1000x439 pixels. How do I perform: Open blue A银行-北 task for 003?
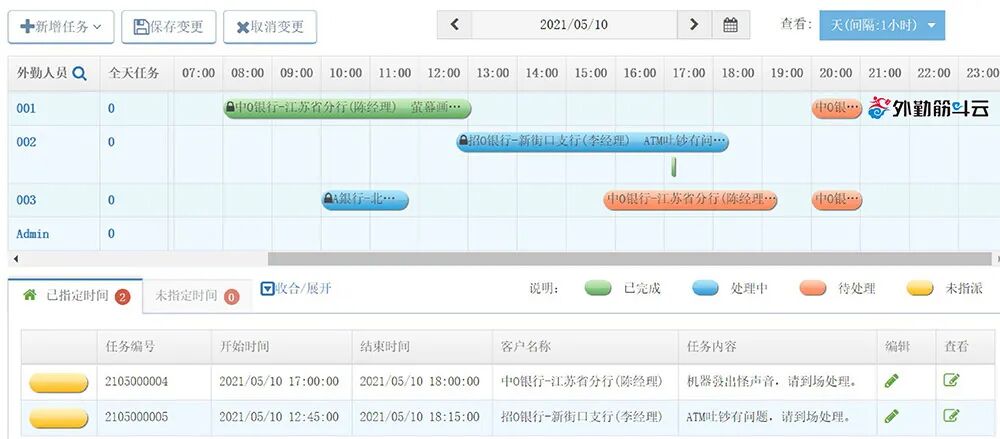[x=365, y=200]
